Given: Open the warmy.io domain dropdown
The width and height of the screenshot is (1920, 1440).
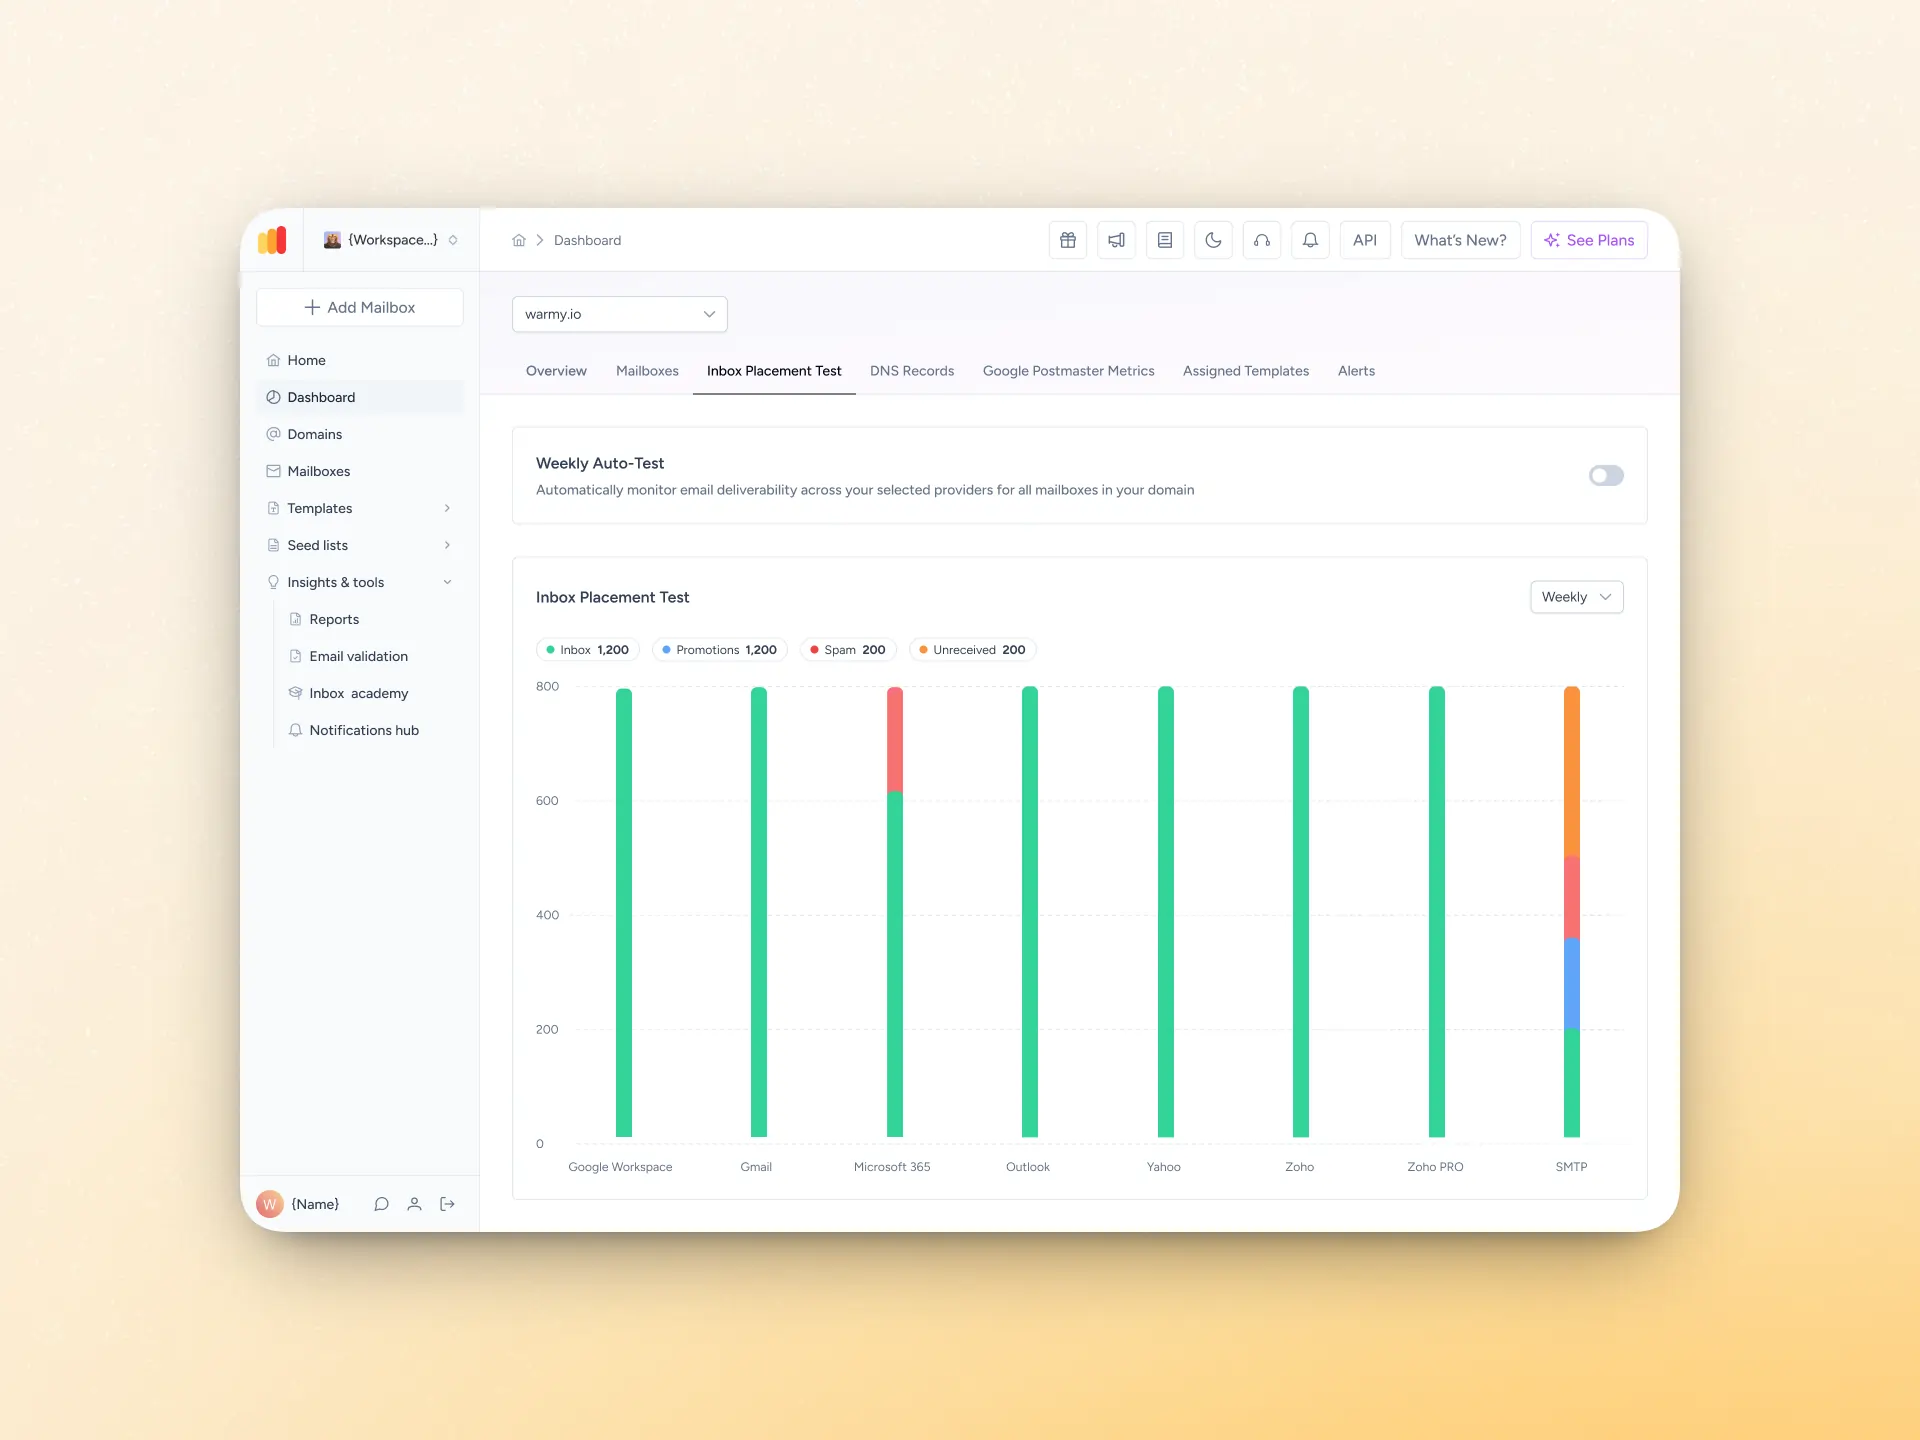Looking at the screenshot, I should pyautogui.click(x=619, y=314).
